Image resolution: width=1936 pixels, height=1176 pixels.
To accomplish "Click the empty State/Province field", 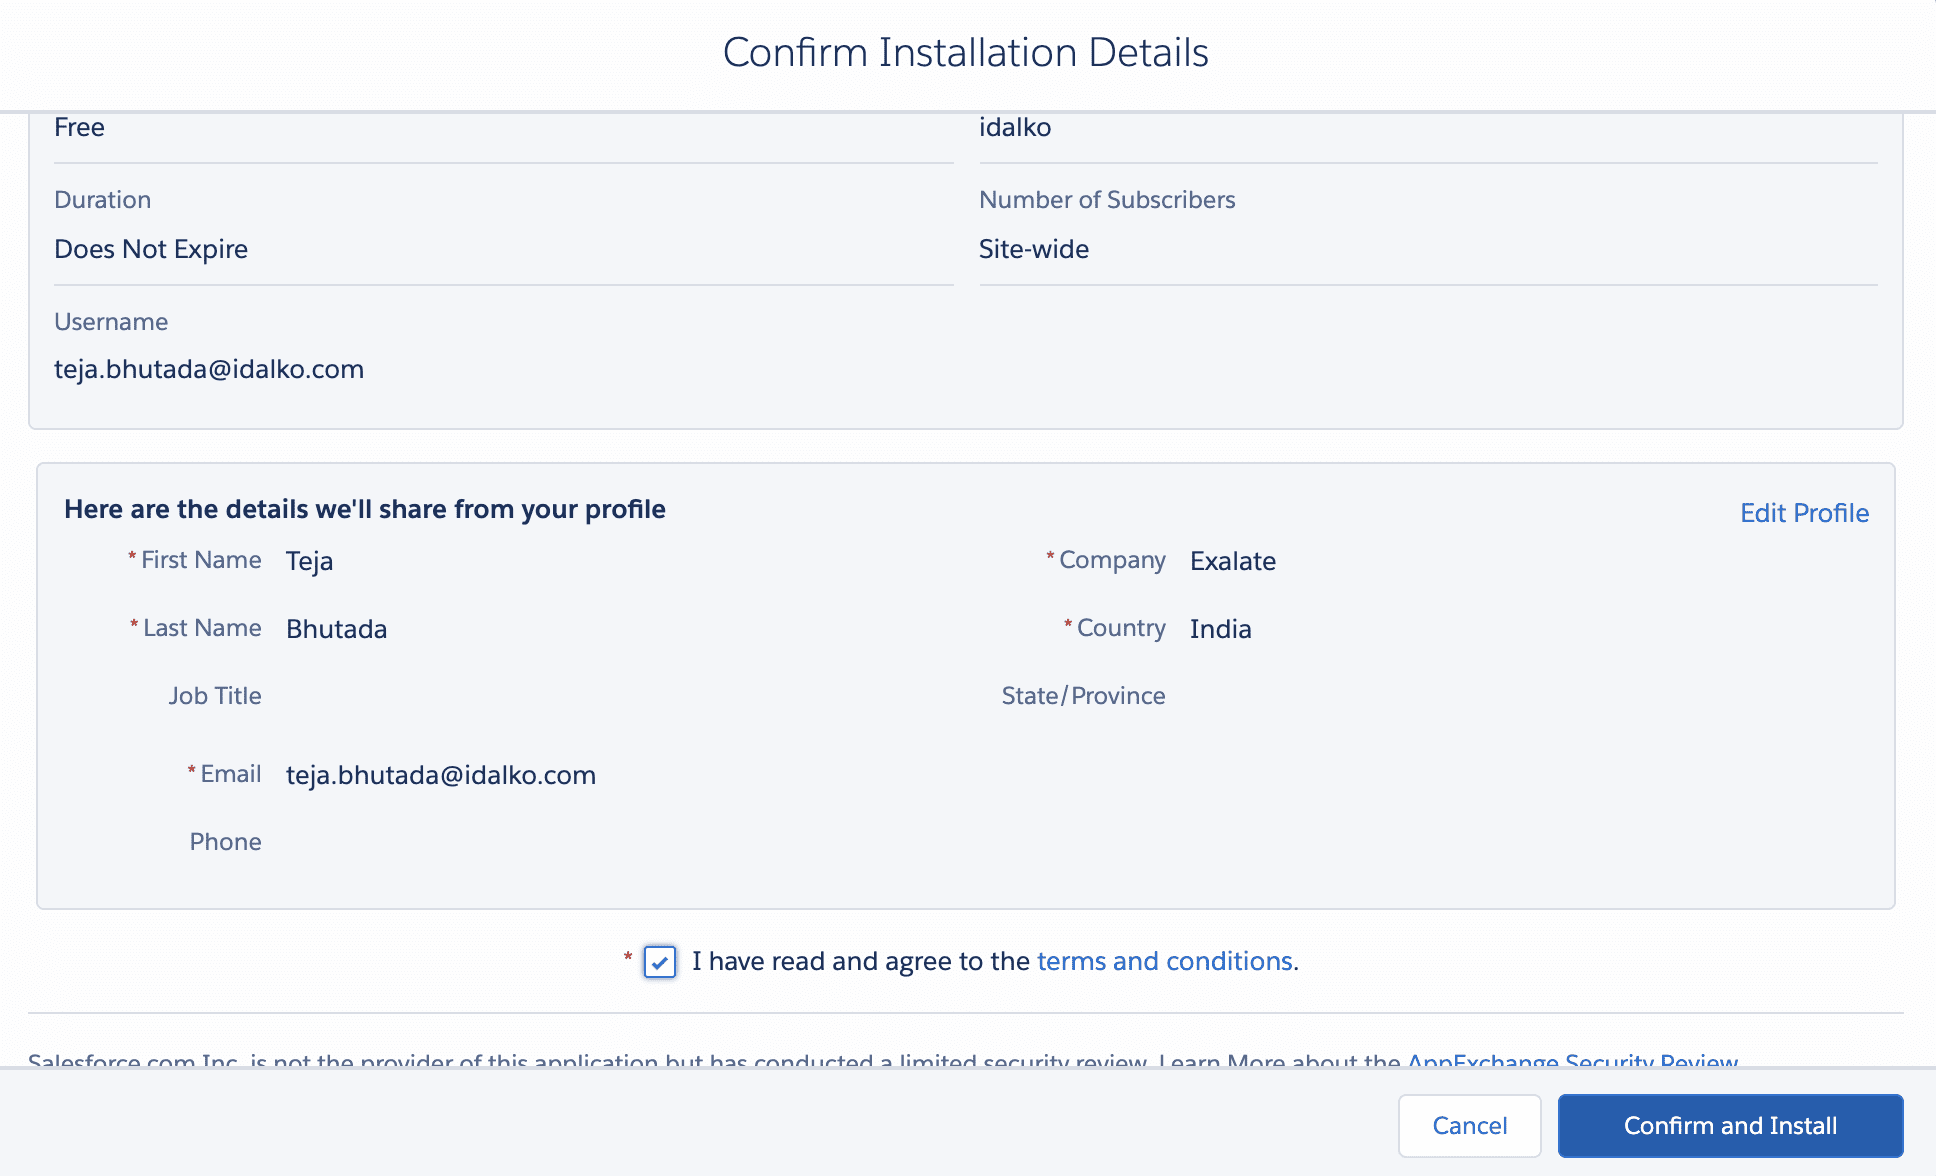I will (x=1300, y=697).
